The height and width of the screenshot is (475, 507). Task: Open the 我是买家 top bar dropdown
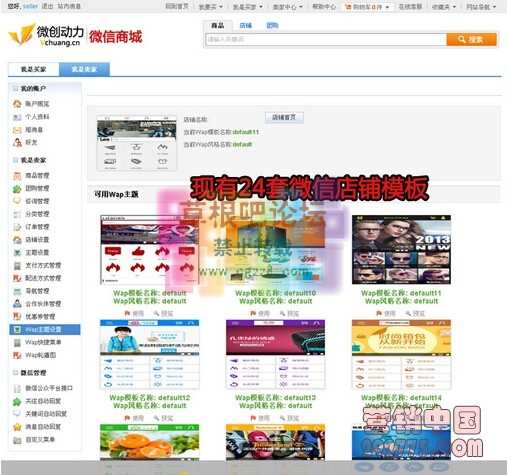click(247, 7)
